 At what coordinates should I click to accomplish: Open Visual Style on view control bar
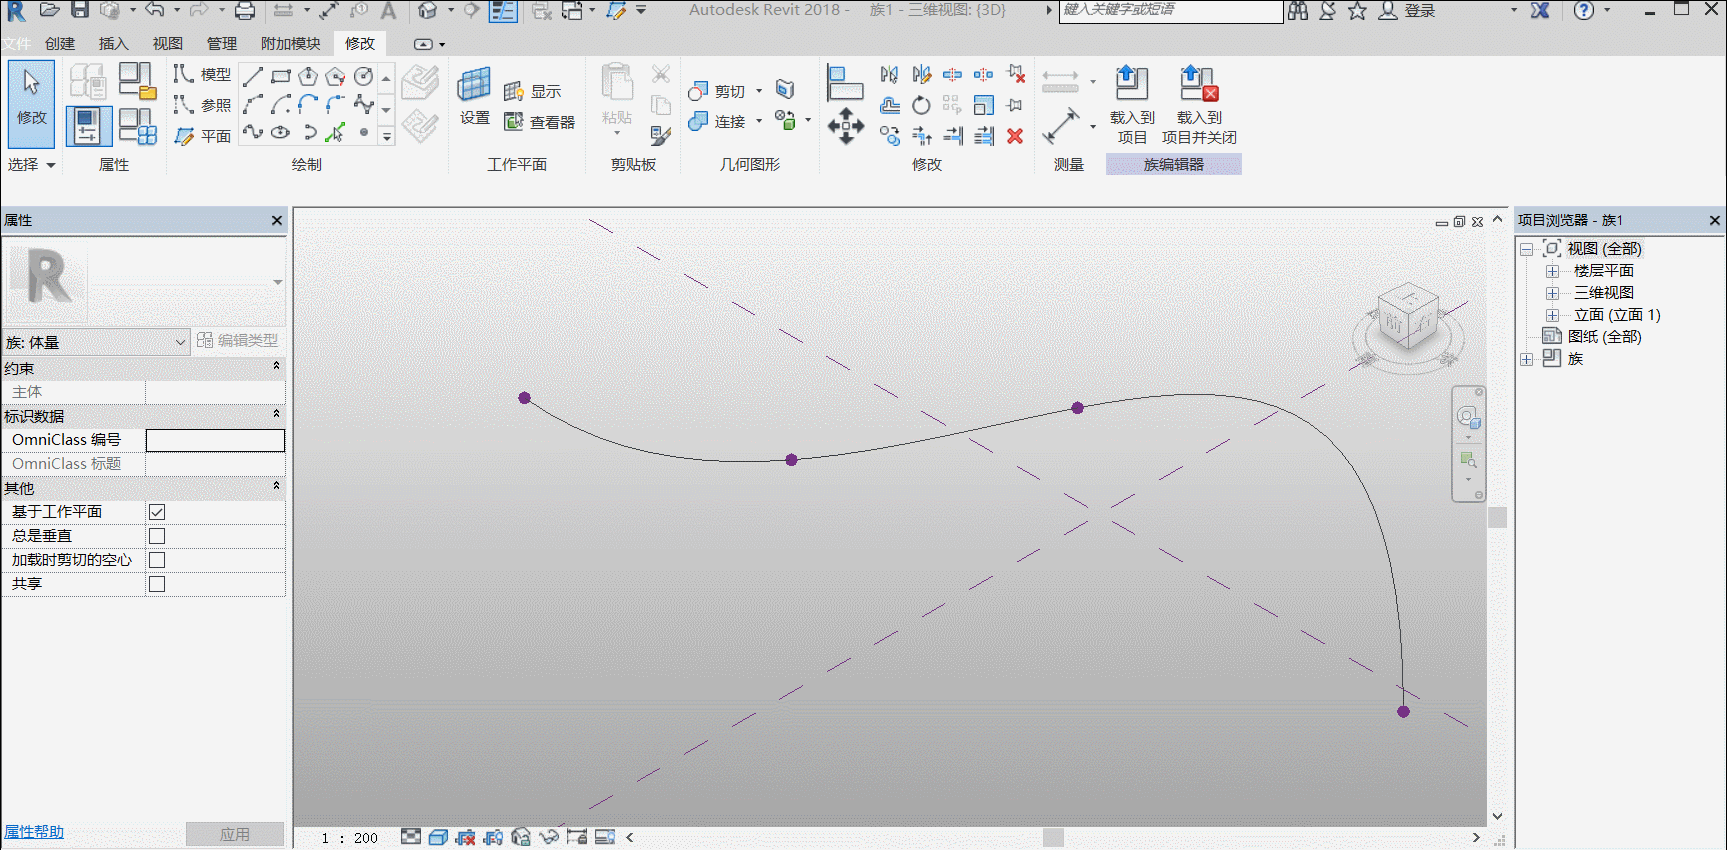click(x=438, y=837)
